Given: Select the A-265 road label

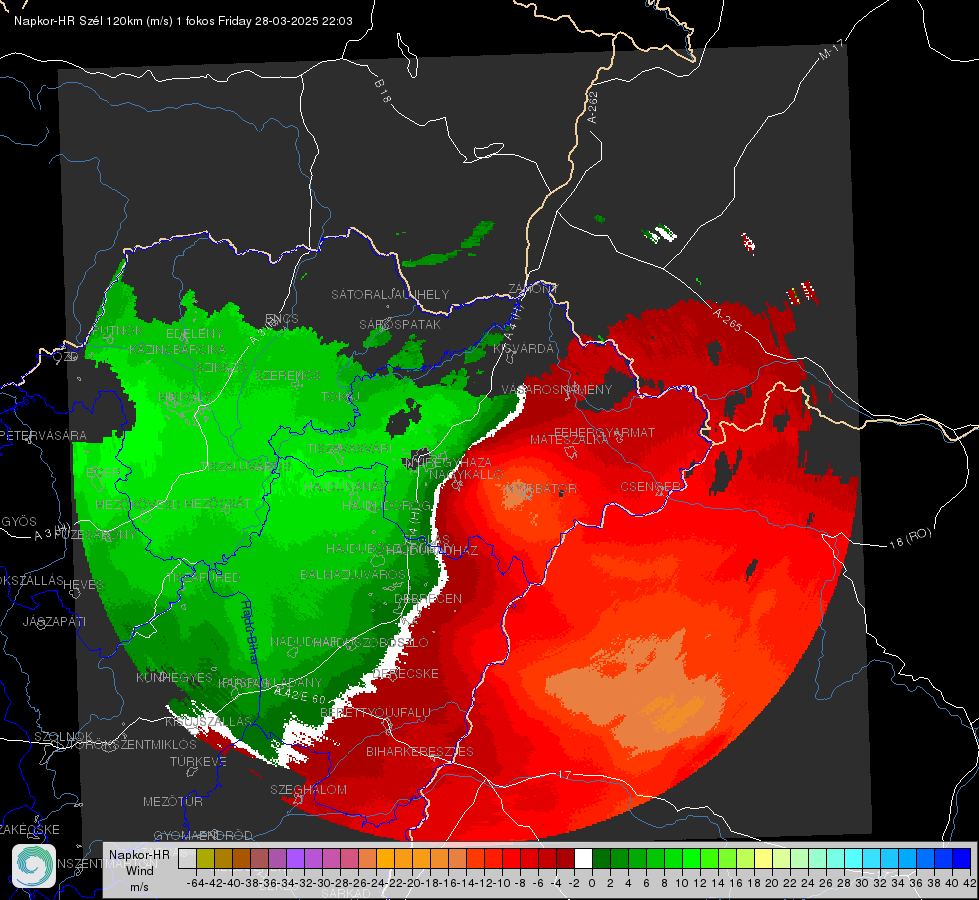Looking at the screenshot, I should (x=727, y=320).
